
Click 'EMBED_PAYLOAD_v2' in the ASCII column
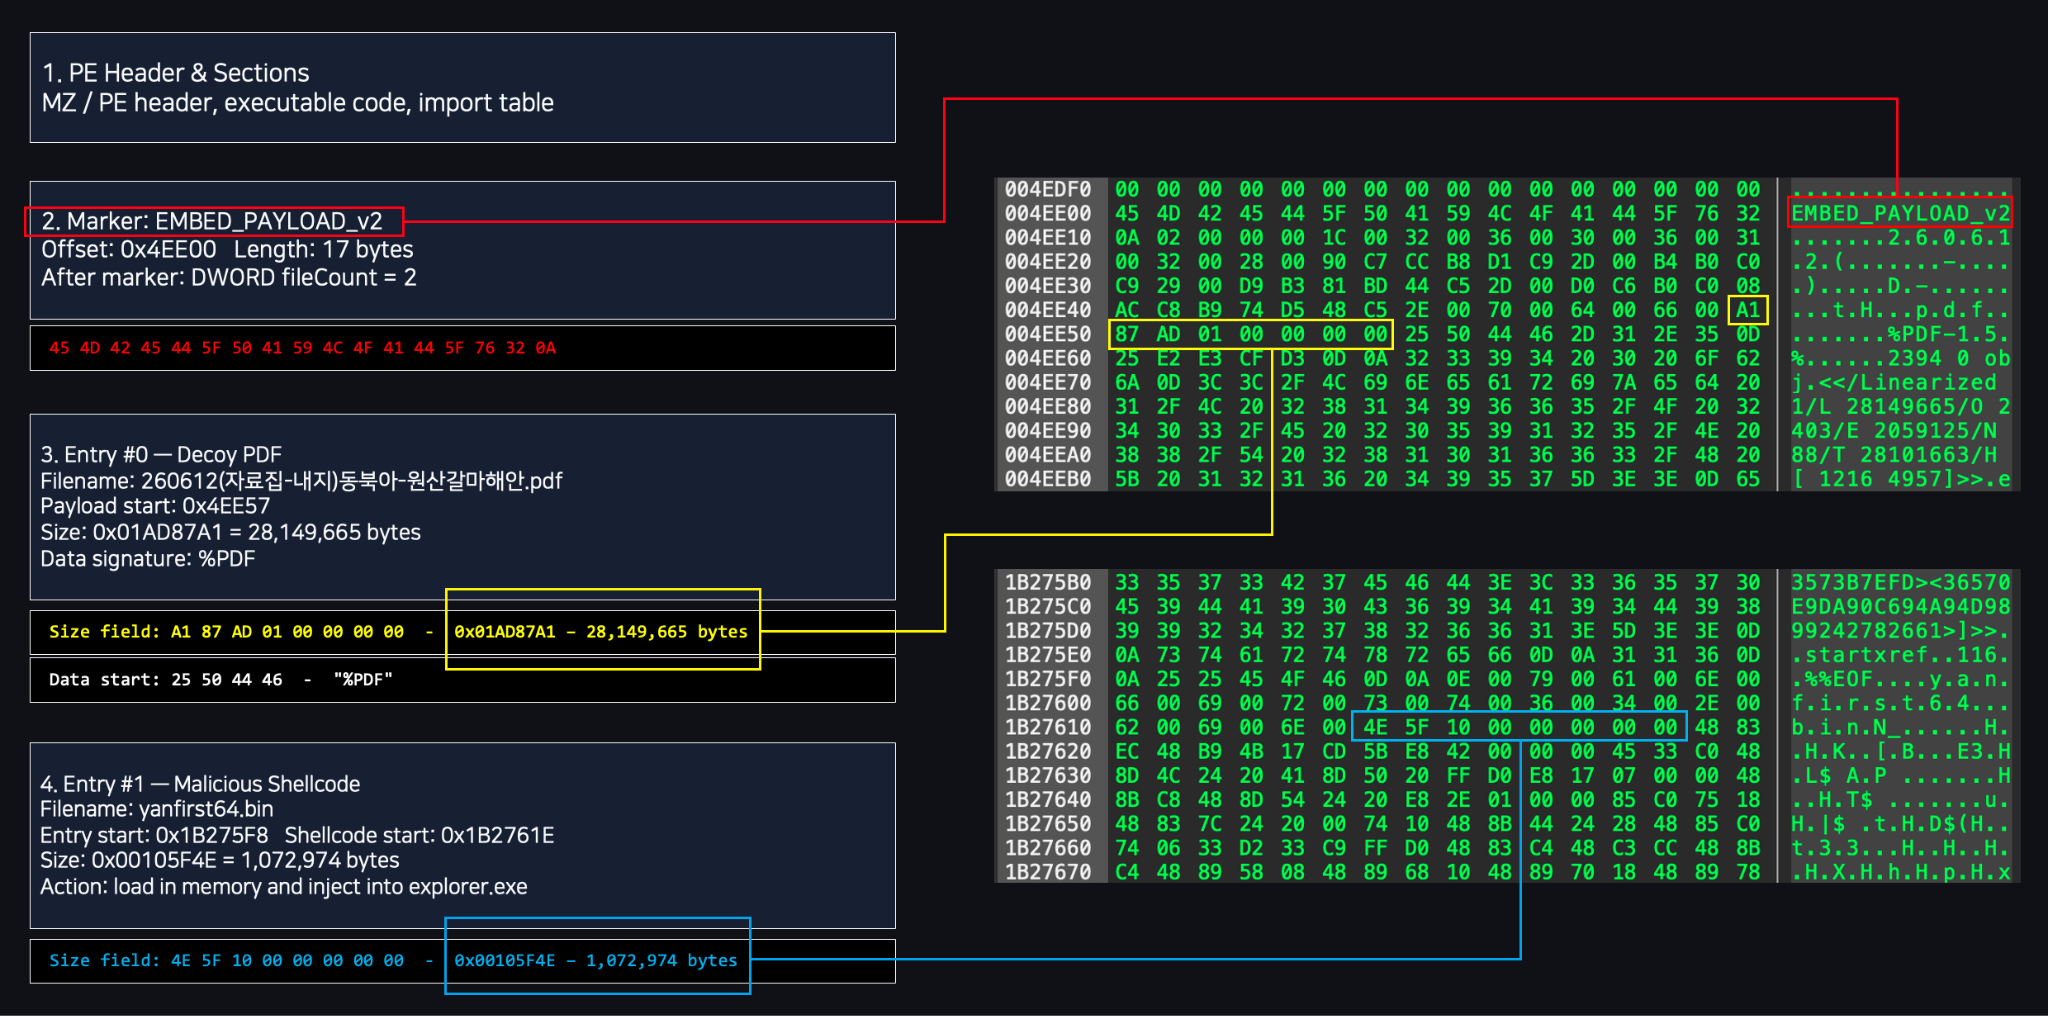pyautogui.click(x=1900, y=213)
